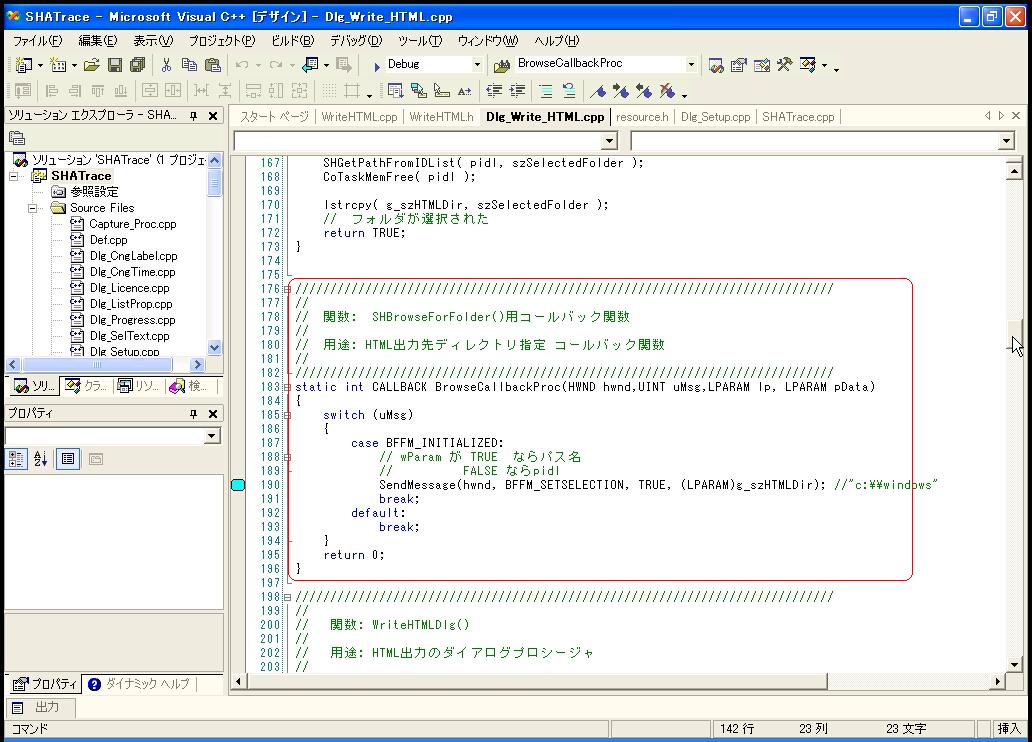
Task: Collapse code outline at line 176
Action: pyautogui.click(x=288, y=288)
